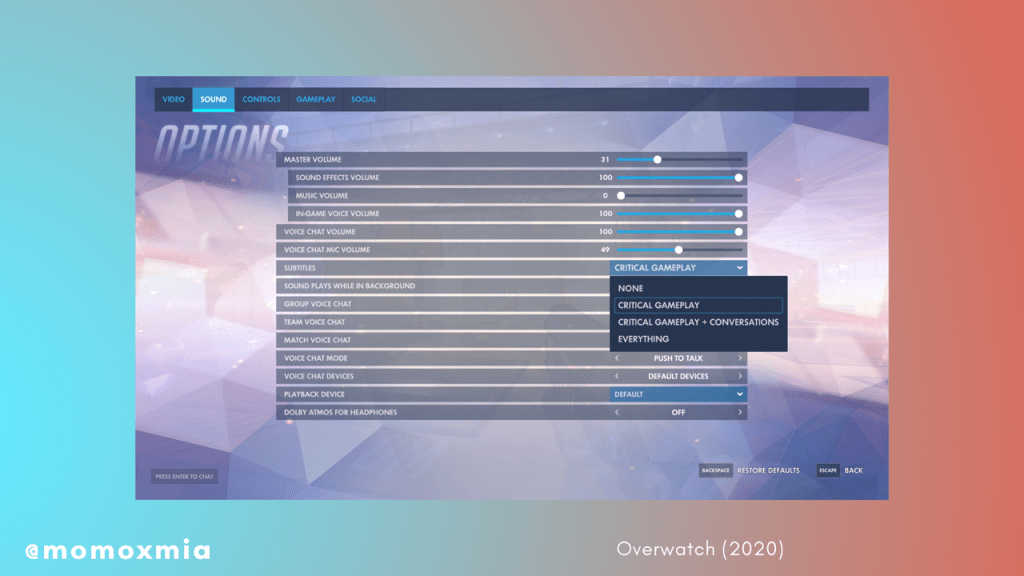
Task: Click the Voice Chat Mic Volume slider knob
Action: coord(678,250)
